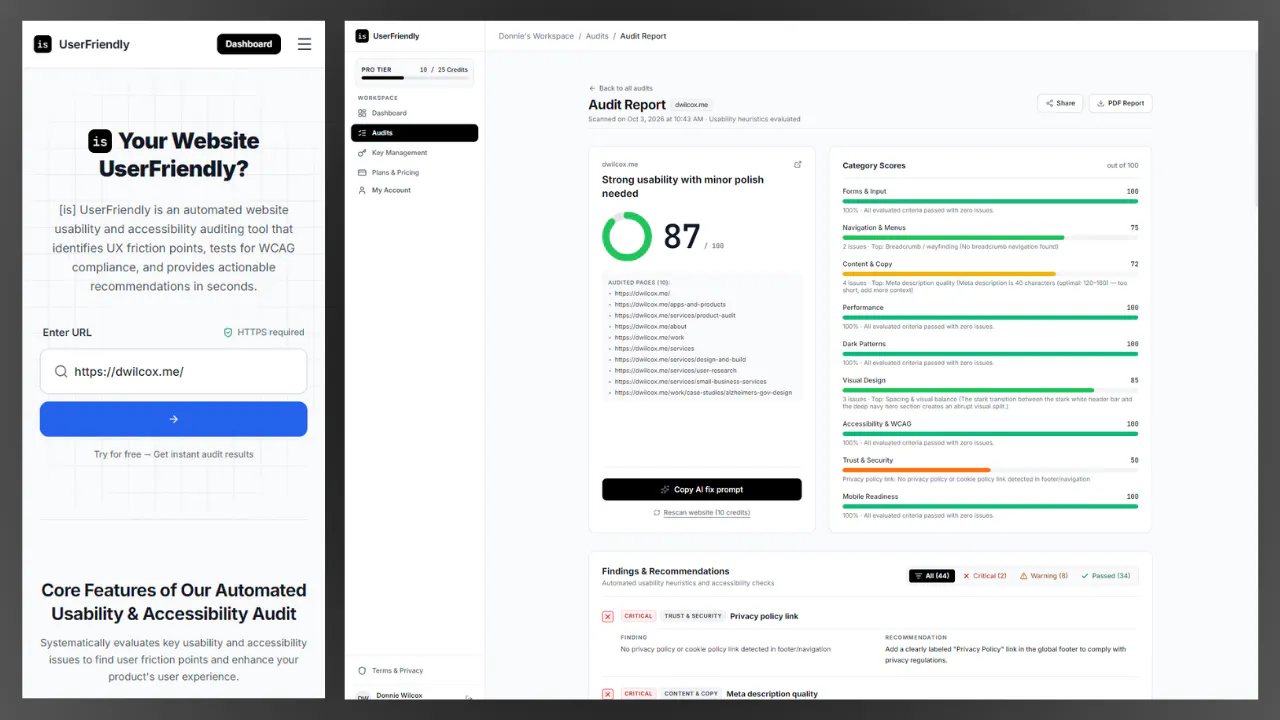Click the audited page https://dwilcox.me/about
Screen dimensions: 1280x720
[x=650, y=326]
